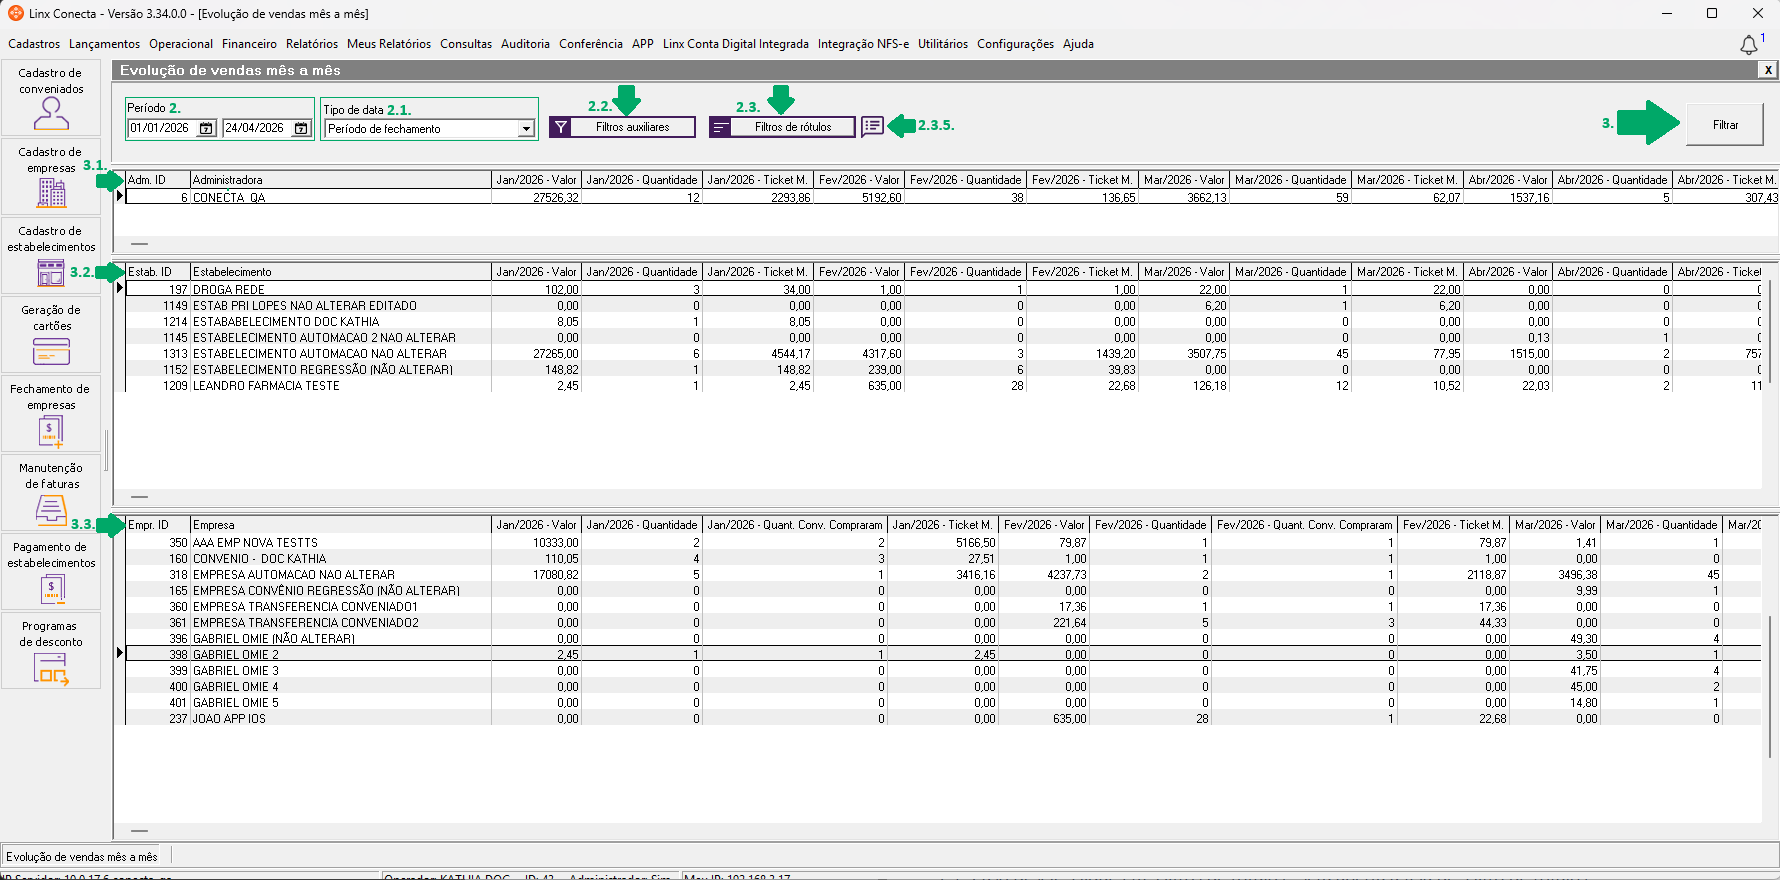The image size is (1780, 880).
Task: Open Manutenção de faturas sidebar shortcut
Action: (x=51, y=493)
